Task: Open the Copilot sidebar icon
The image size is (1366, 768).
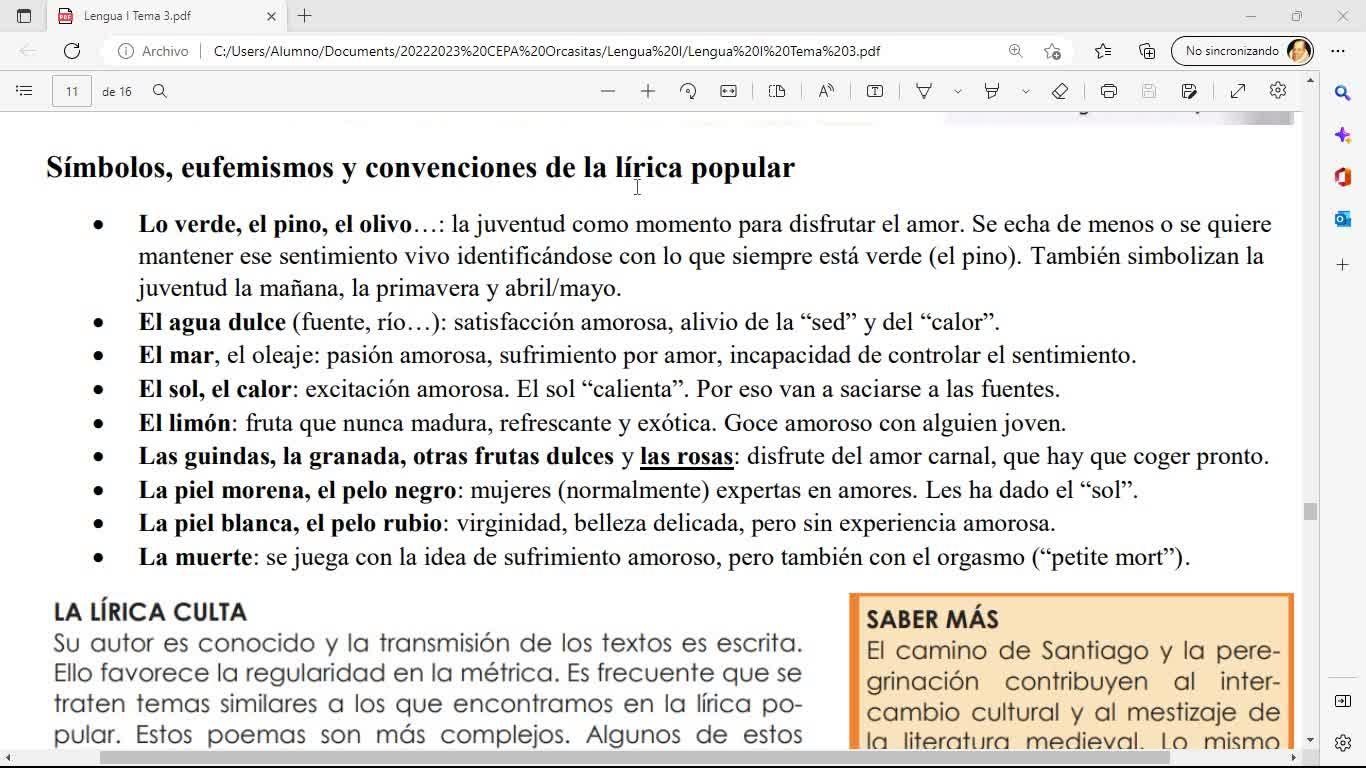Action: click(1343, 135)
